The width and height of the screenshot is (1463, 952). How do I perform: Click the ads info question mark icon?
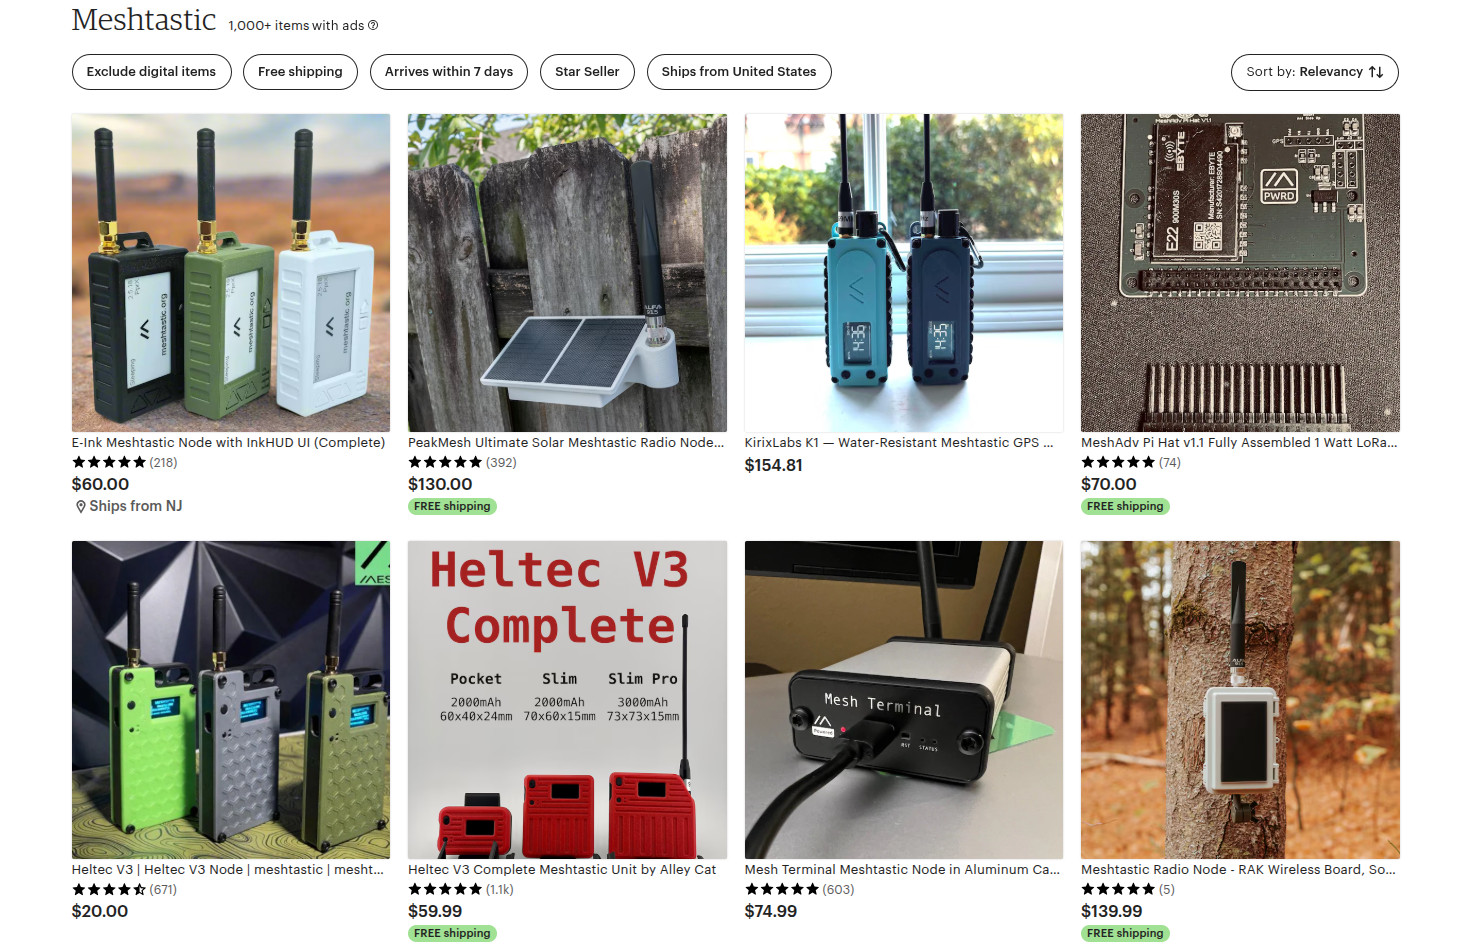coord(373,26)
